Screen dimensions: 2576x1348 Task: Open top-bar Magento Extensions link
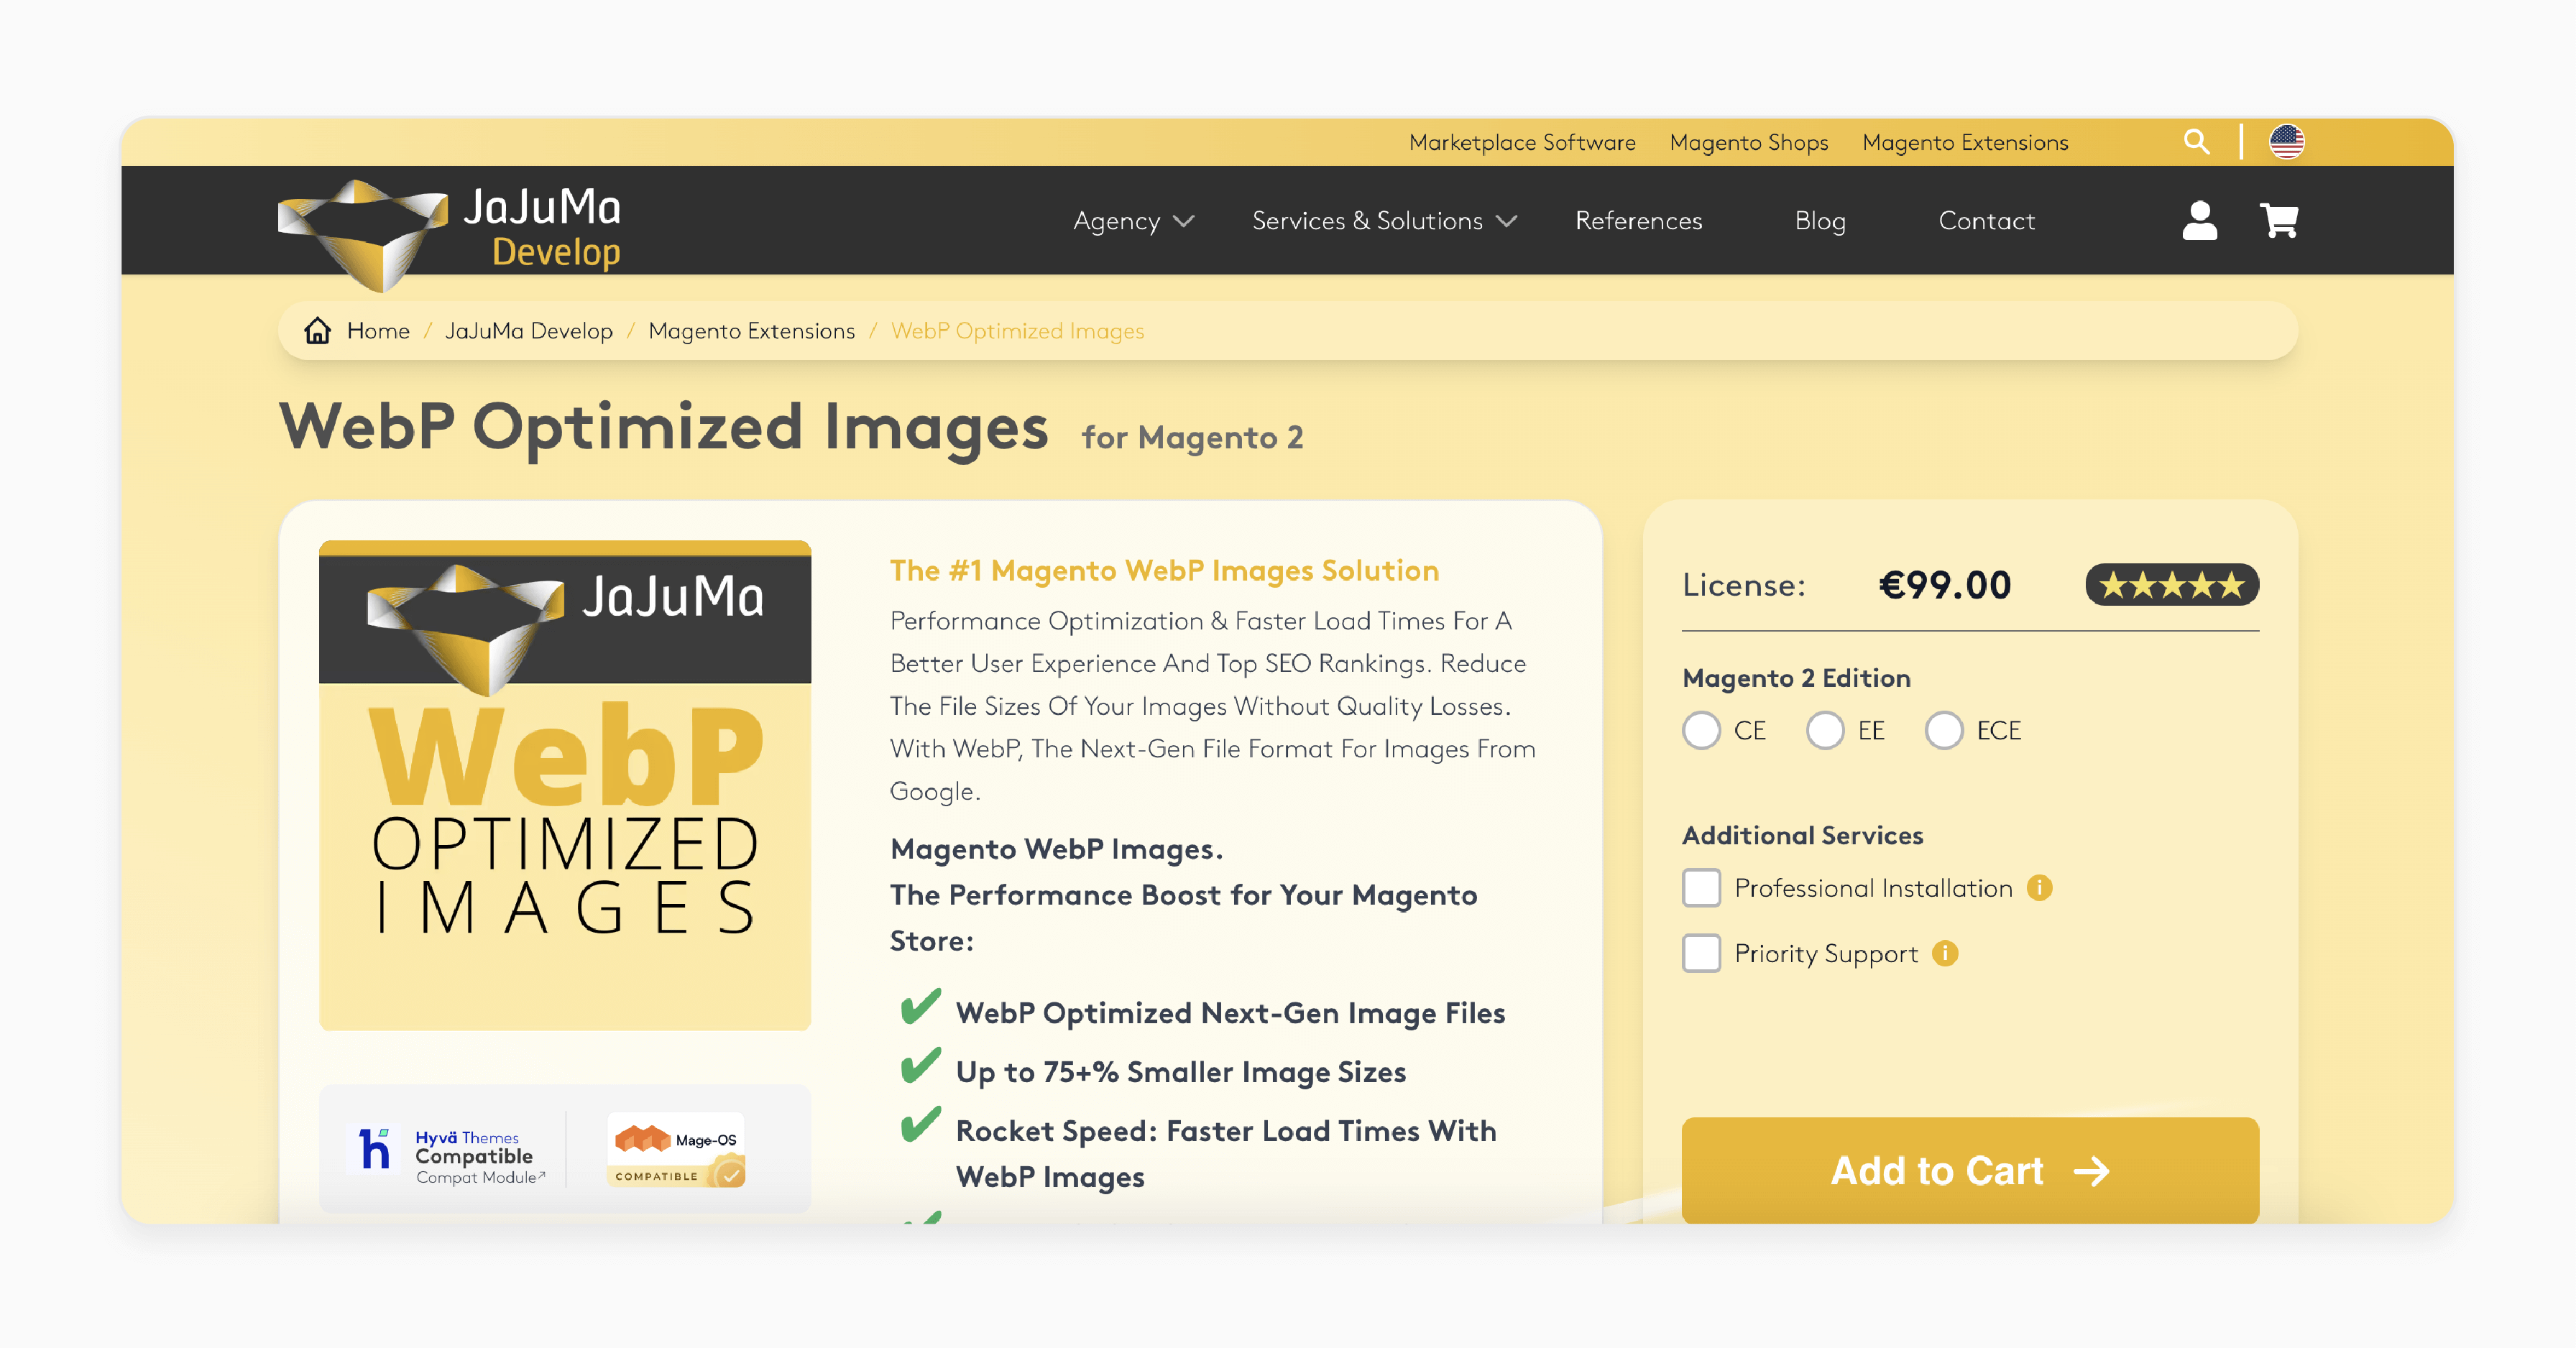(x=1965, y=143)
